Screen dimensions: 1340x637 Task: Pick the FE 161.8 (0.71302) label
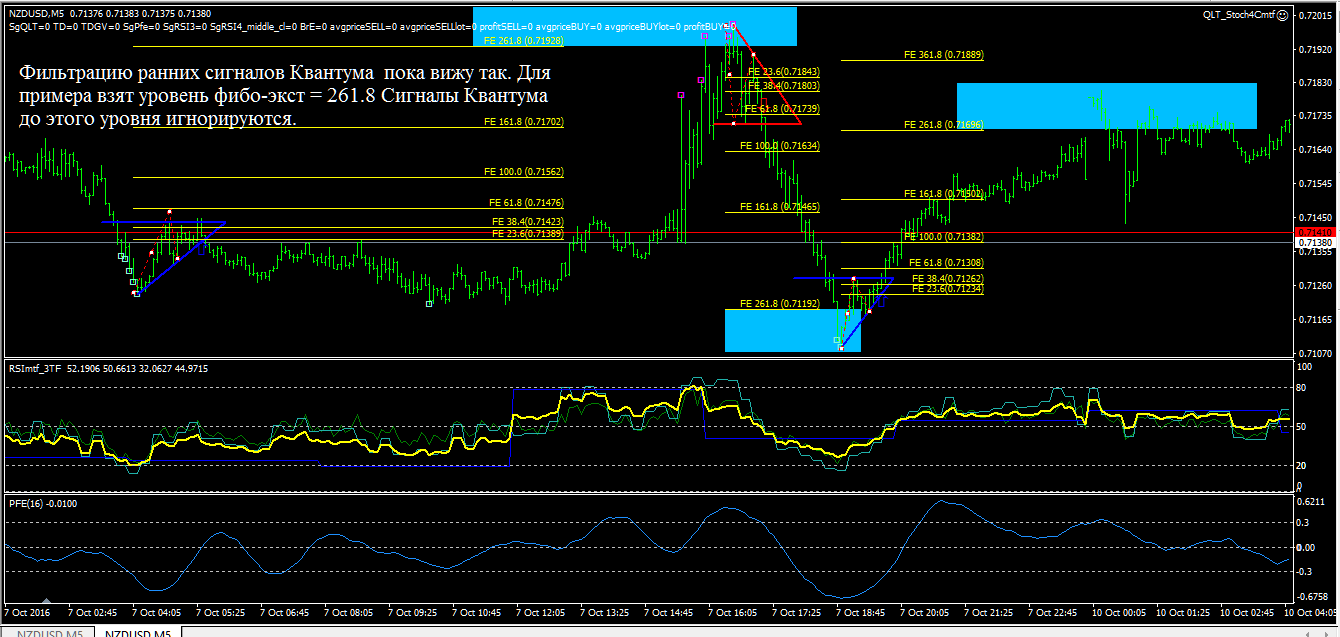945,194
